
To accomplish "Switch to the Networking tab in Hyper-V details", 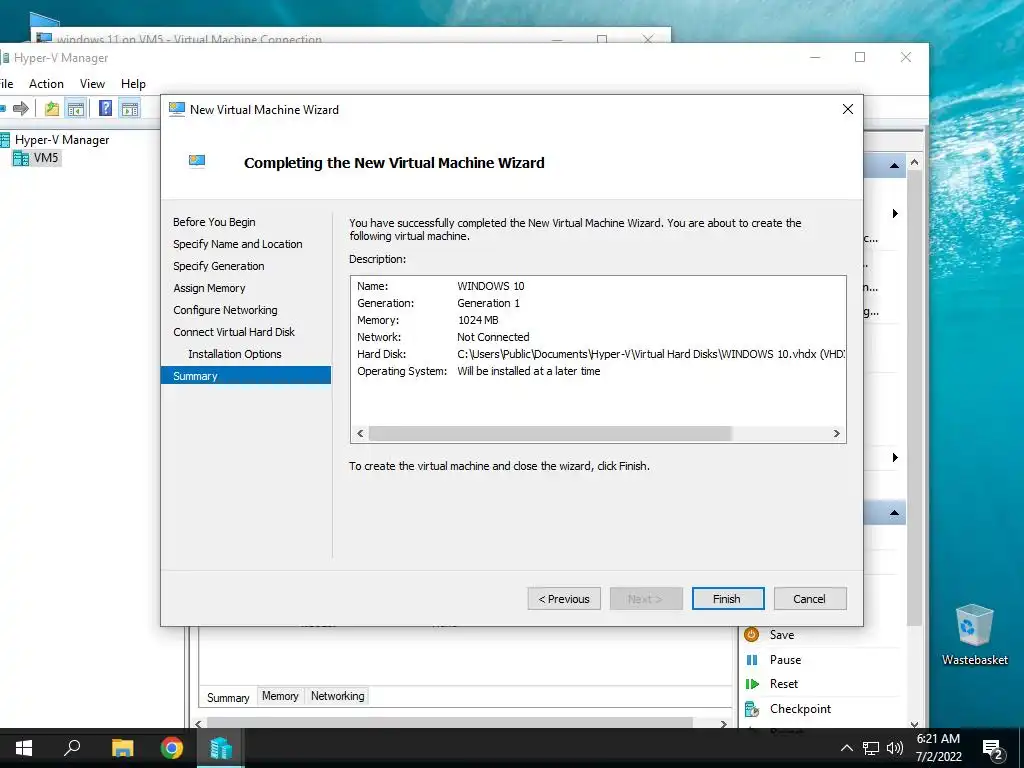I will tap(338, 696).
